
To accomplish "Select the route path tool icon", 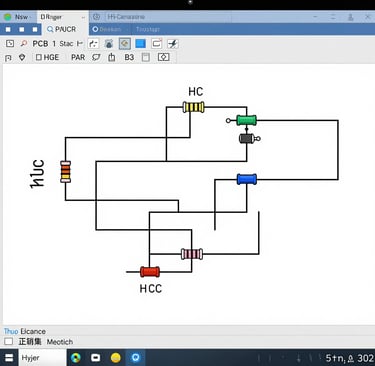I will point(93,44).
